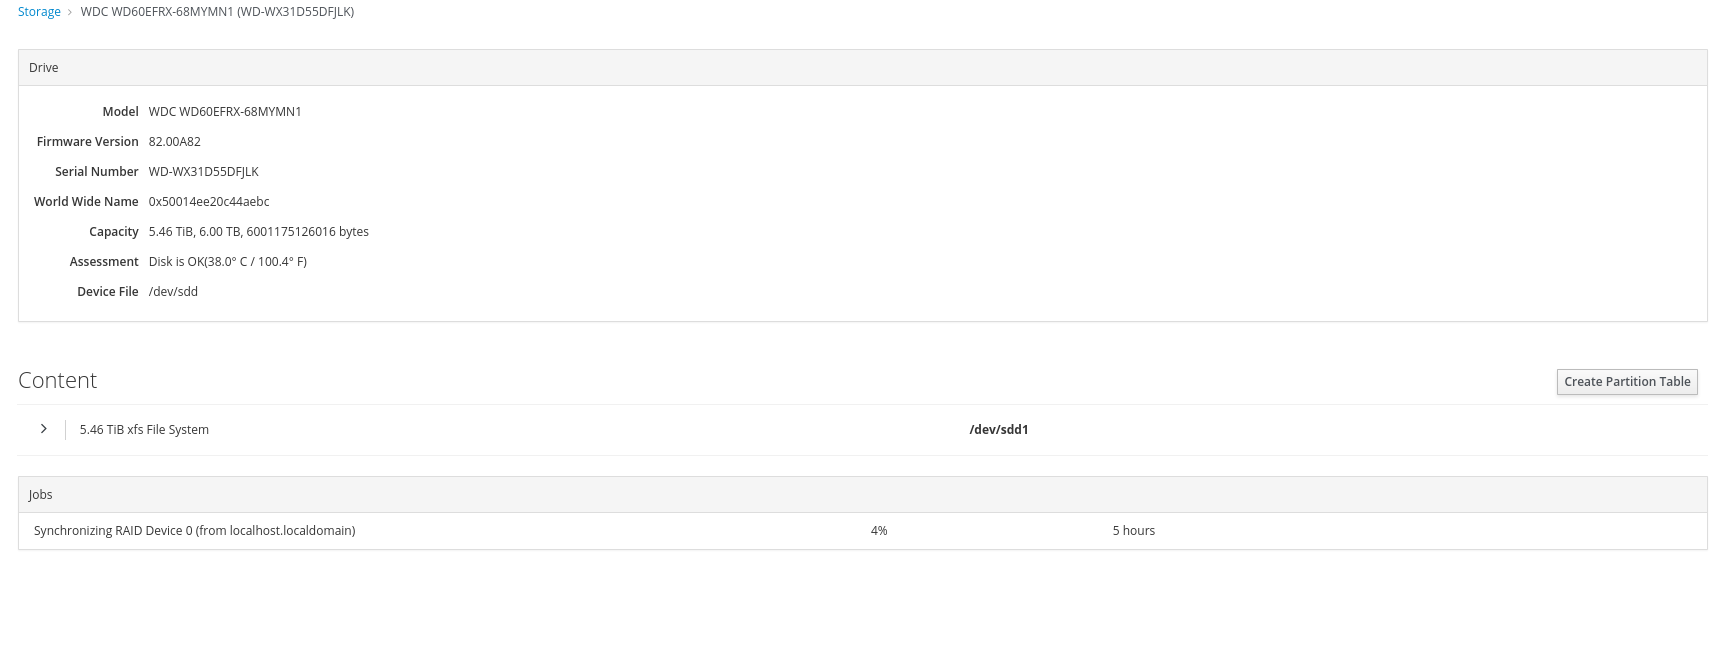This screenshot has width=1727, height=658.
Task: Select the disk Model value WDC WD60EFRX-68MYMN1
Action: click(224, 111)
